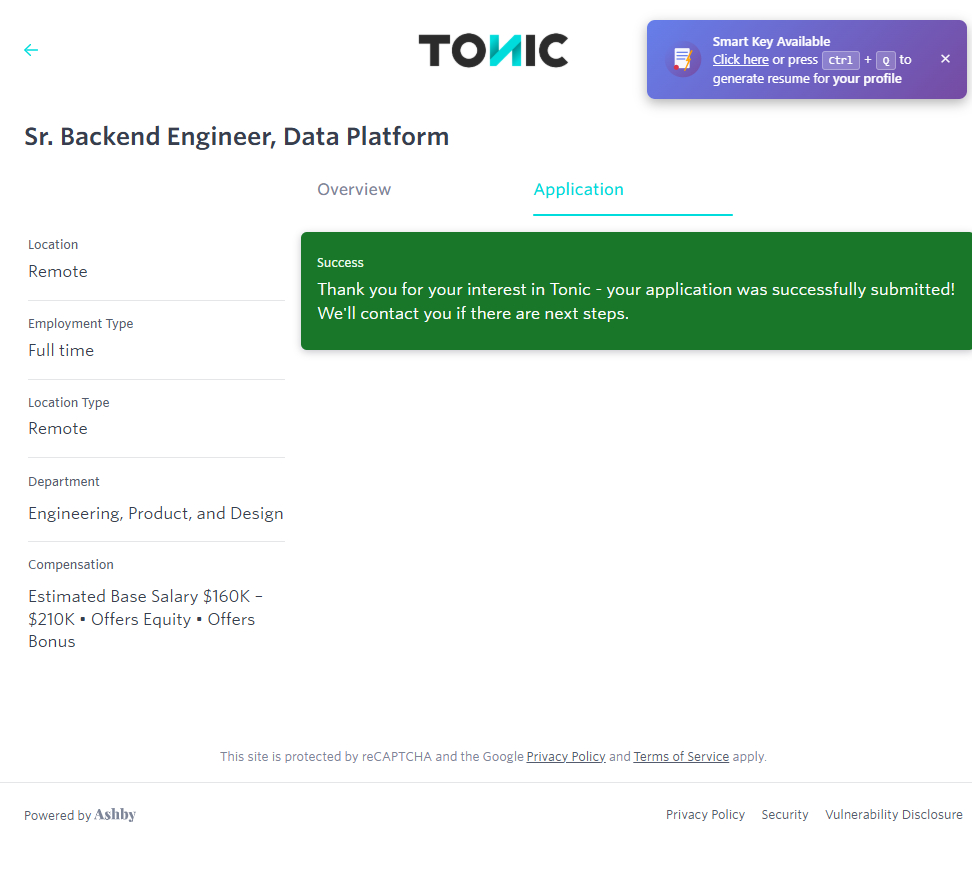Click the Full time employment type value
972x871 pixels.
(x=61, y=351)
